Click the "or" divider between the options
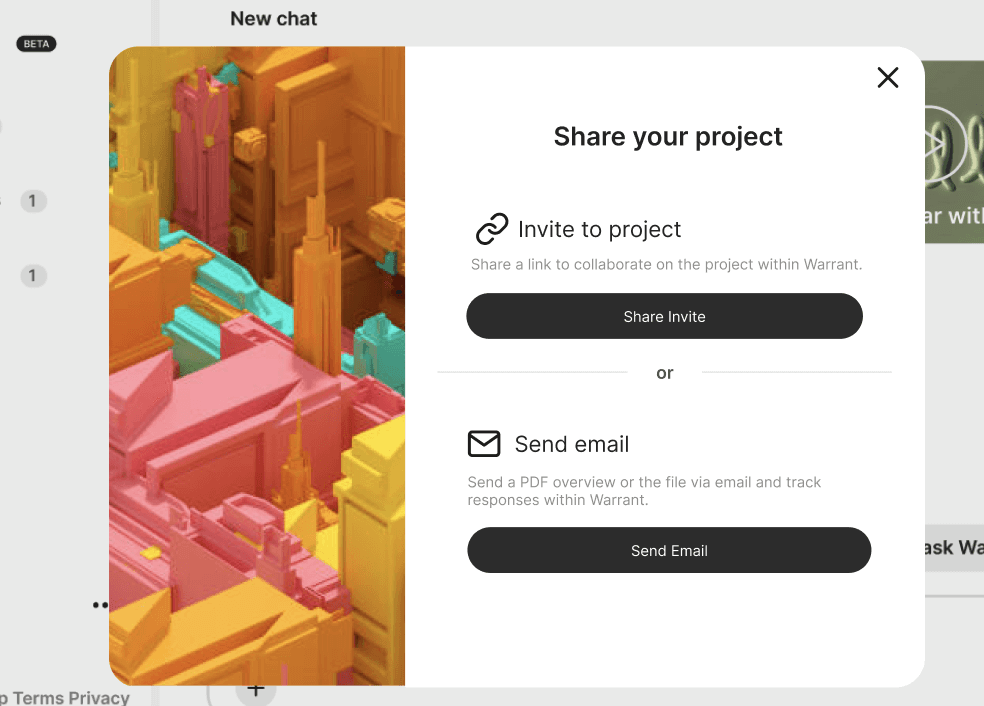The height and width of the screenshot is (706, 984). [x=665, y=373]
